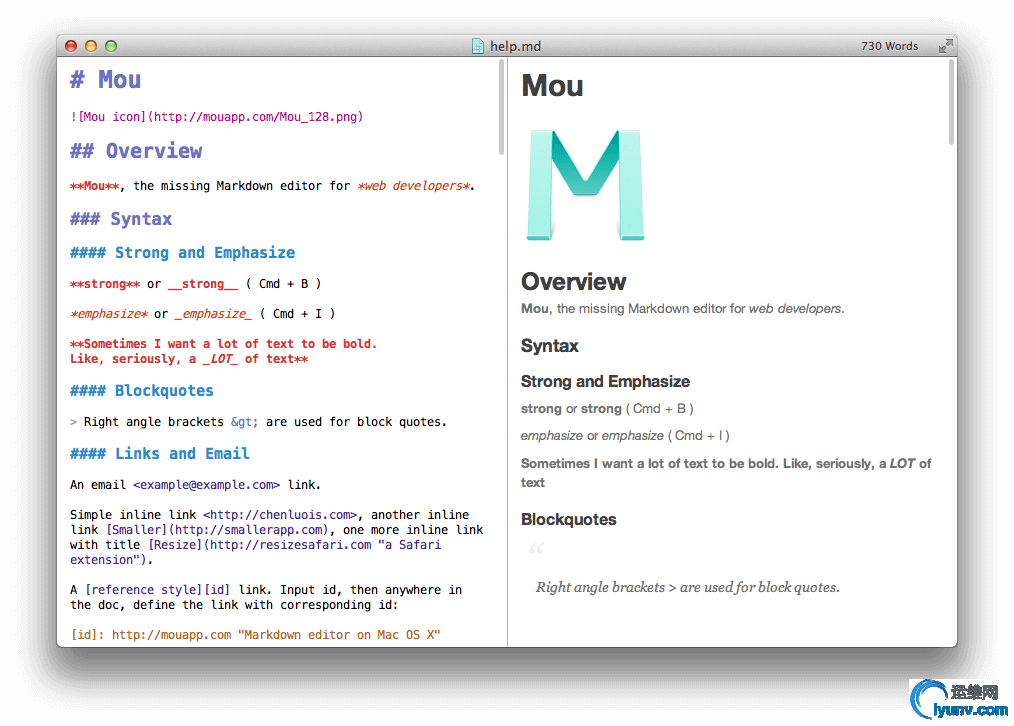Click '**strong** or __strong__' line in editor
Image resolution: width=1014 pixels, height=726 pixels.
tap(195, 284)
